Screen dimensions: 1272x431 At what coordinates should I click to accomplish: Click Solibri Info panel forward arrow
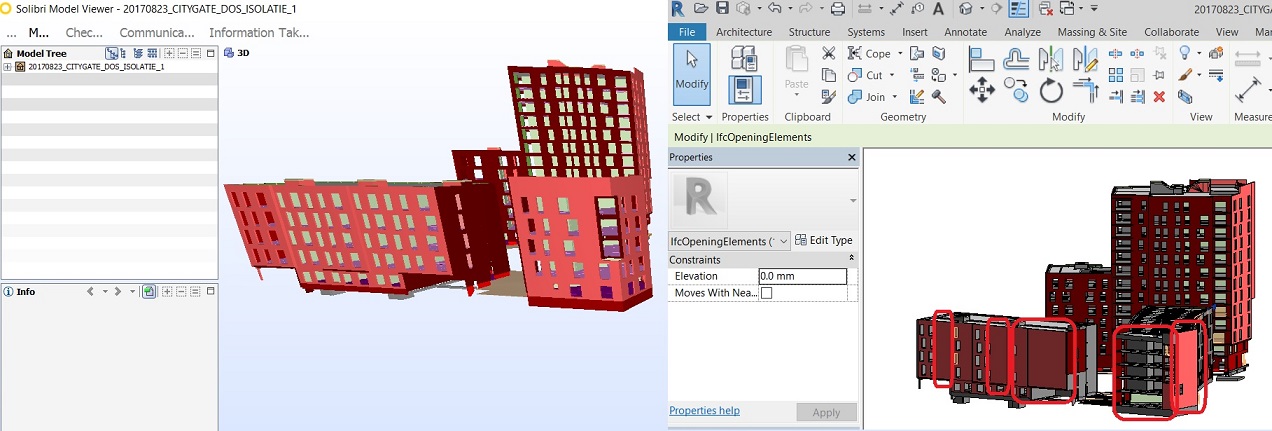tap(118, 292)
